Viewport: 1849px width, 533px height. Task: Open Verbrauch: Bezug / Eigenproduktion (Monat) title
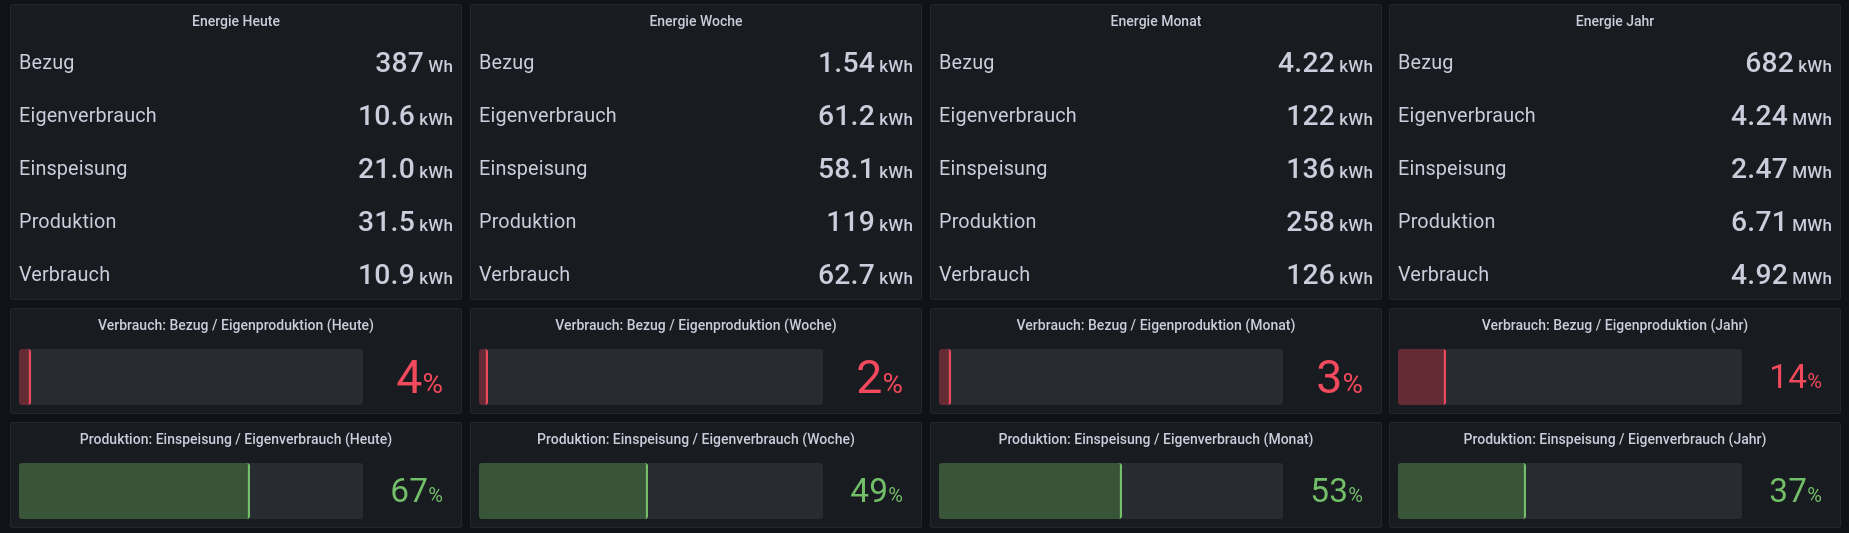1155,325
